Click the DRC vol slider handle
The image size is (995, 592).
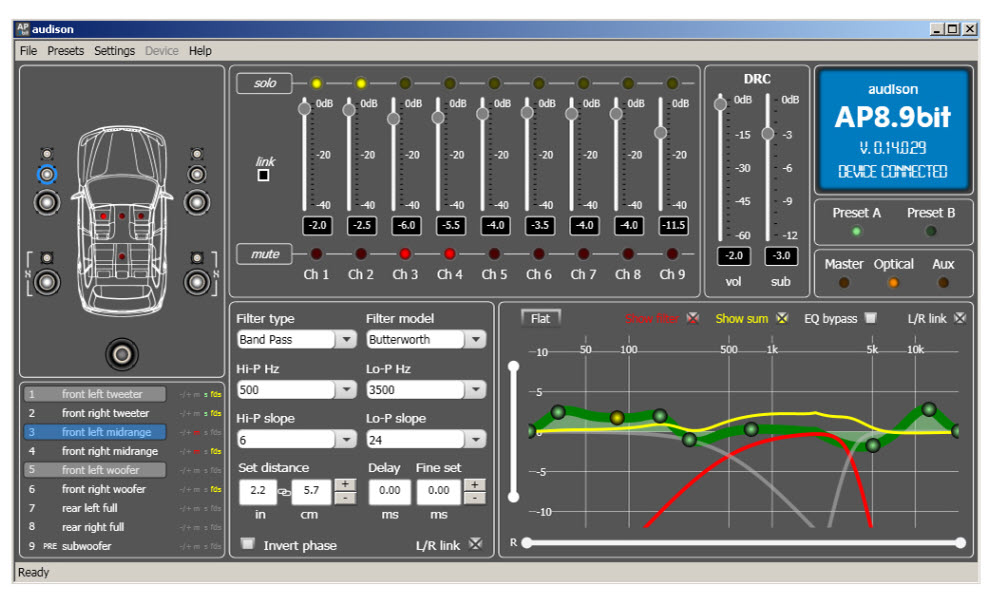720,103
